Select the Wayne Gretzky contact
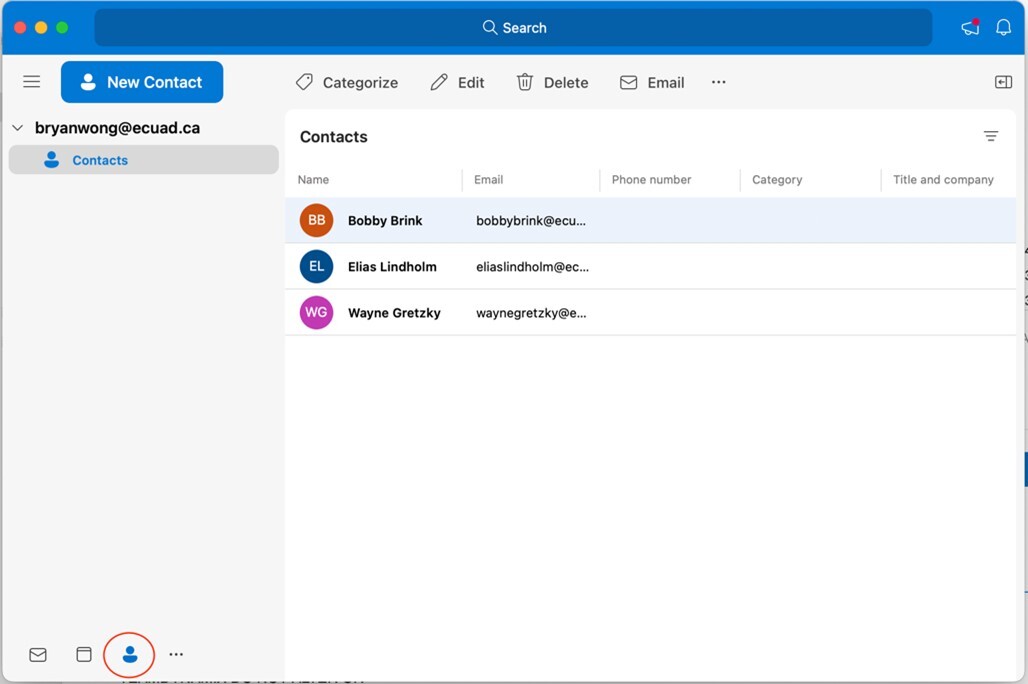This screenshot has height=684, width=1028. [x=650, y=313]
